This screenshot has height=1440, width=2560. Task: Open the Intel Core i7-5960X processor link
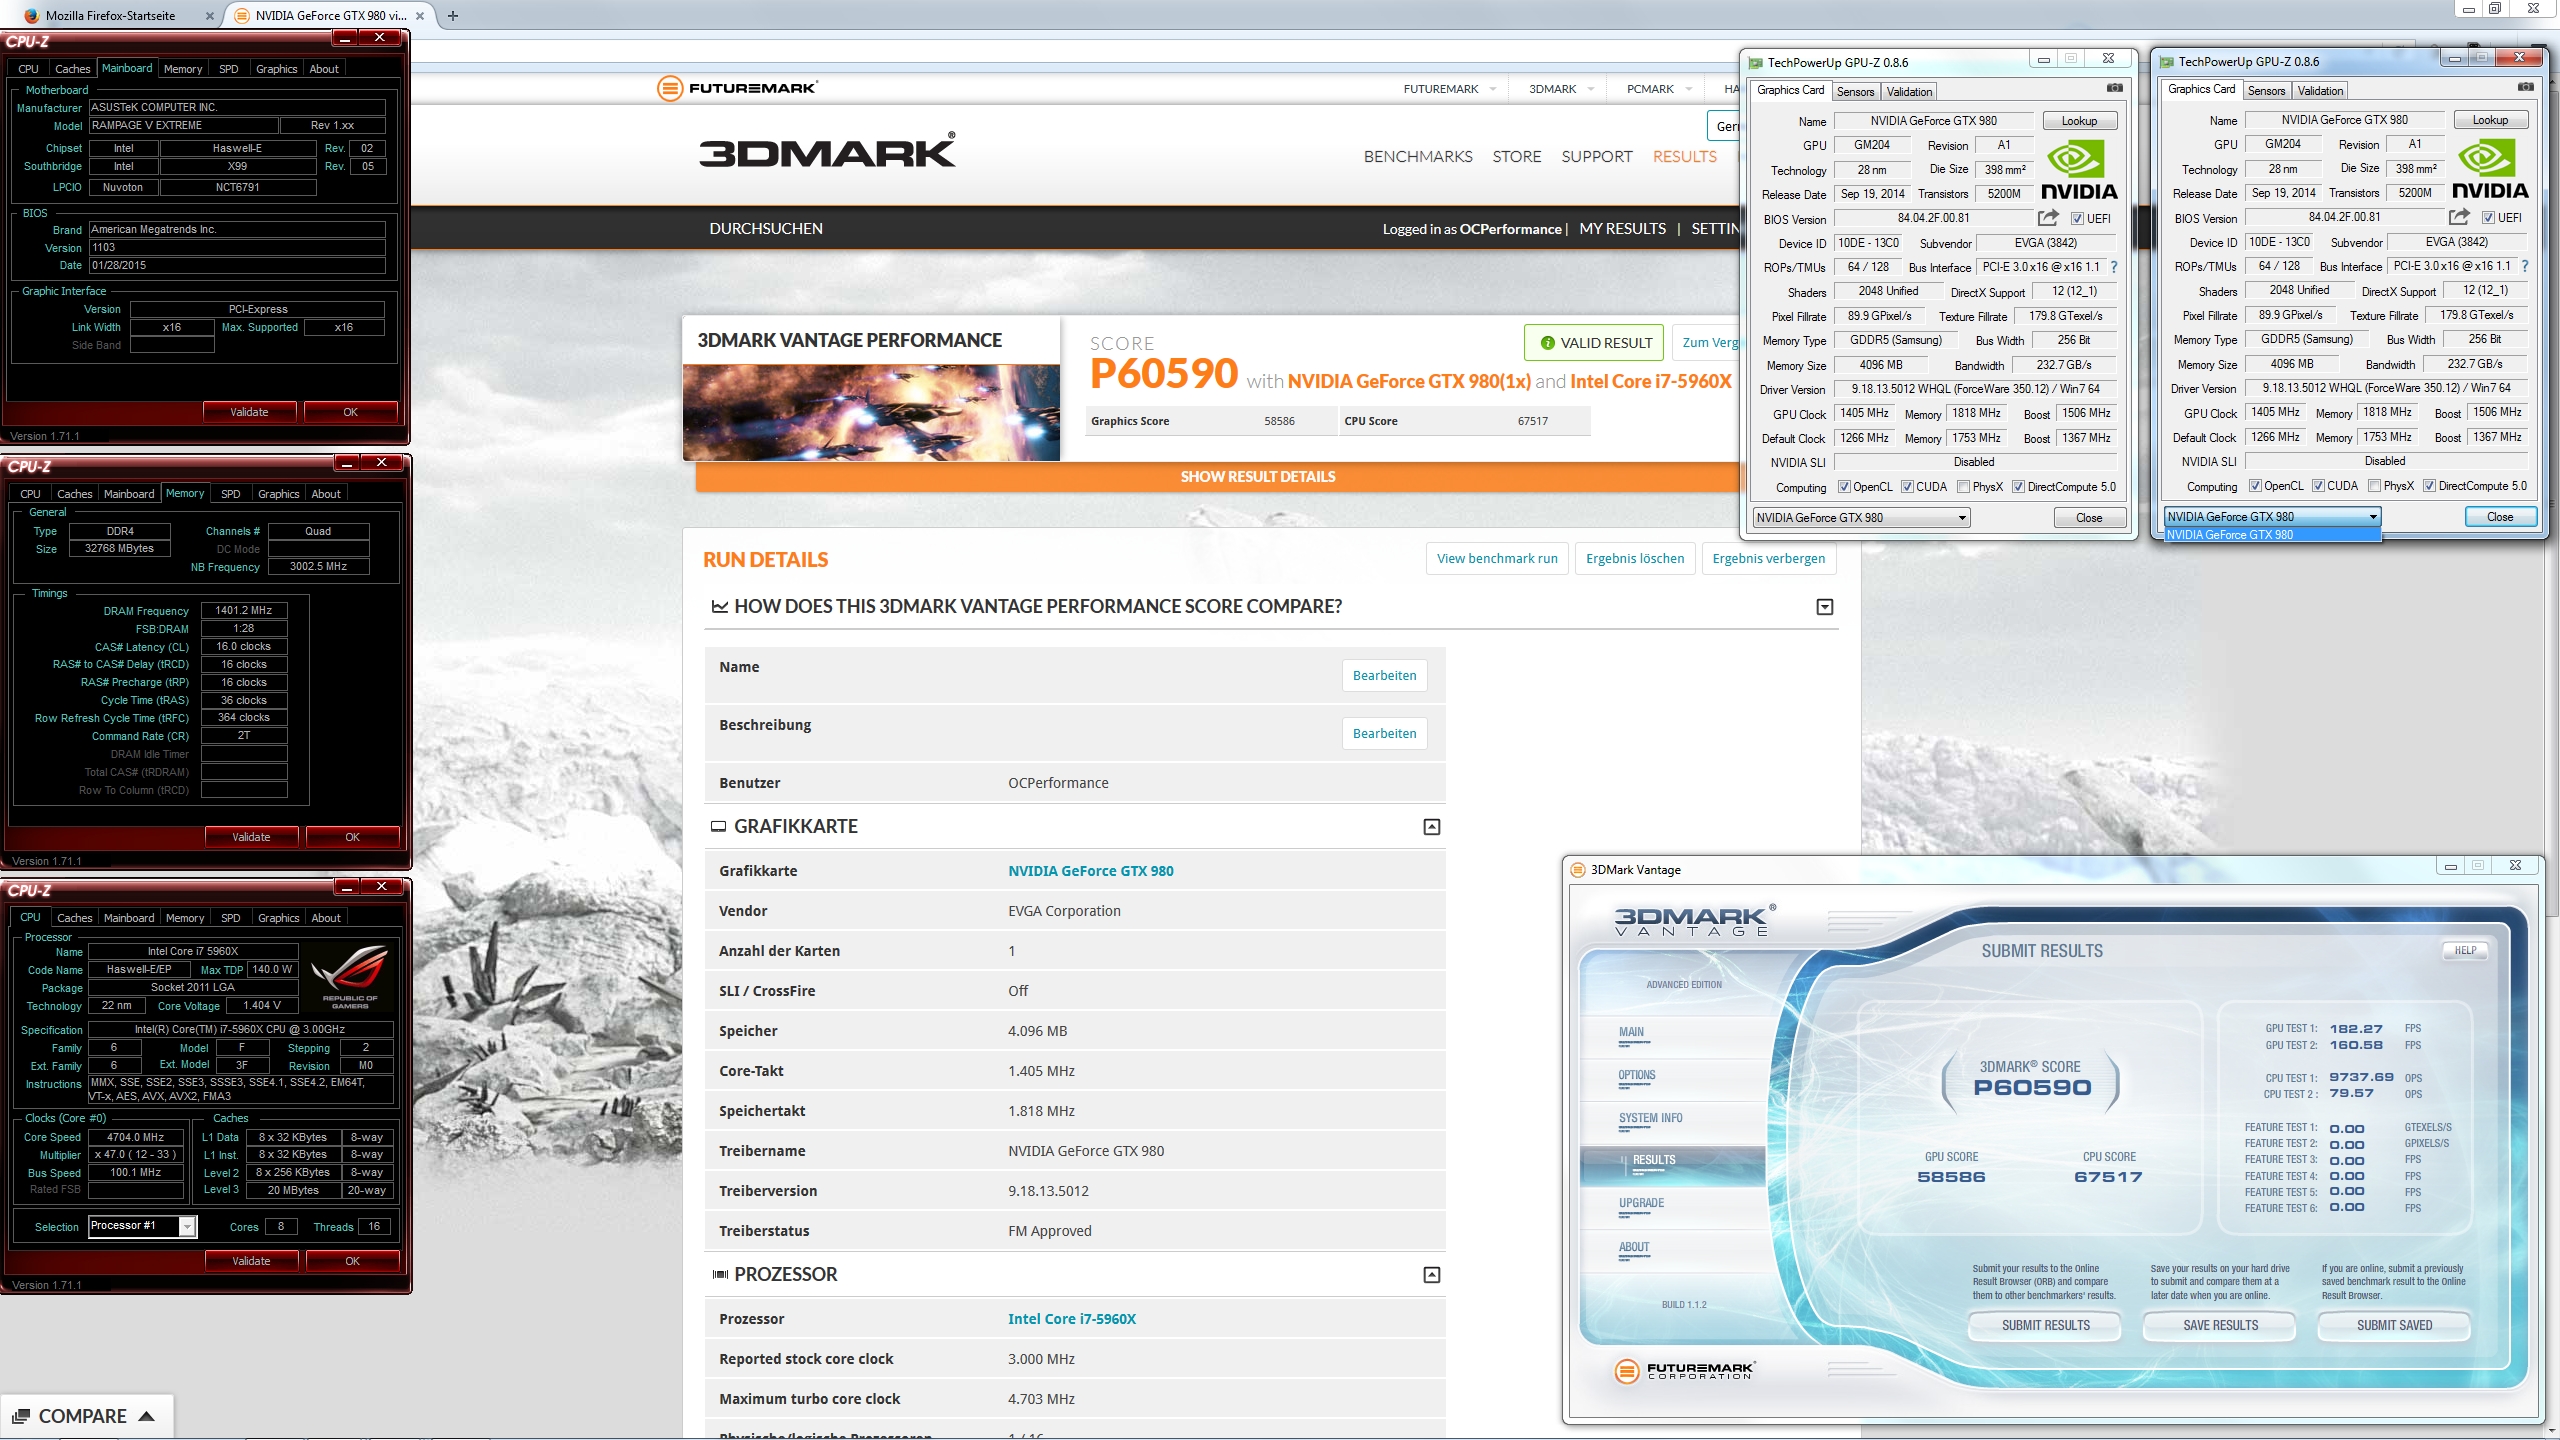click(1071, 1318)
